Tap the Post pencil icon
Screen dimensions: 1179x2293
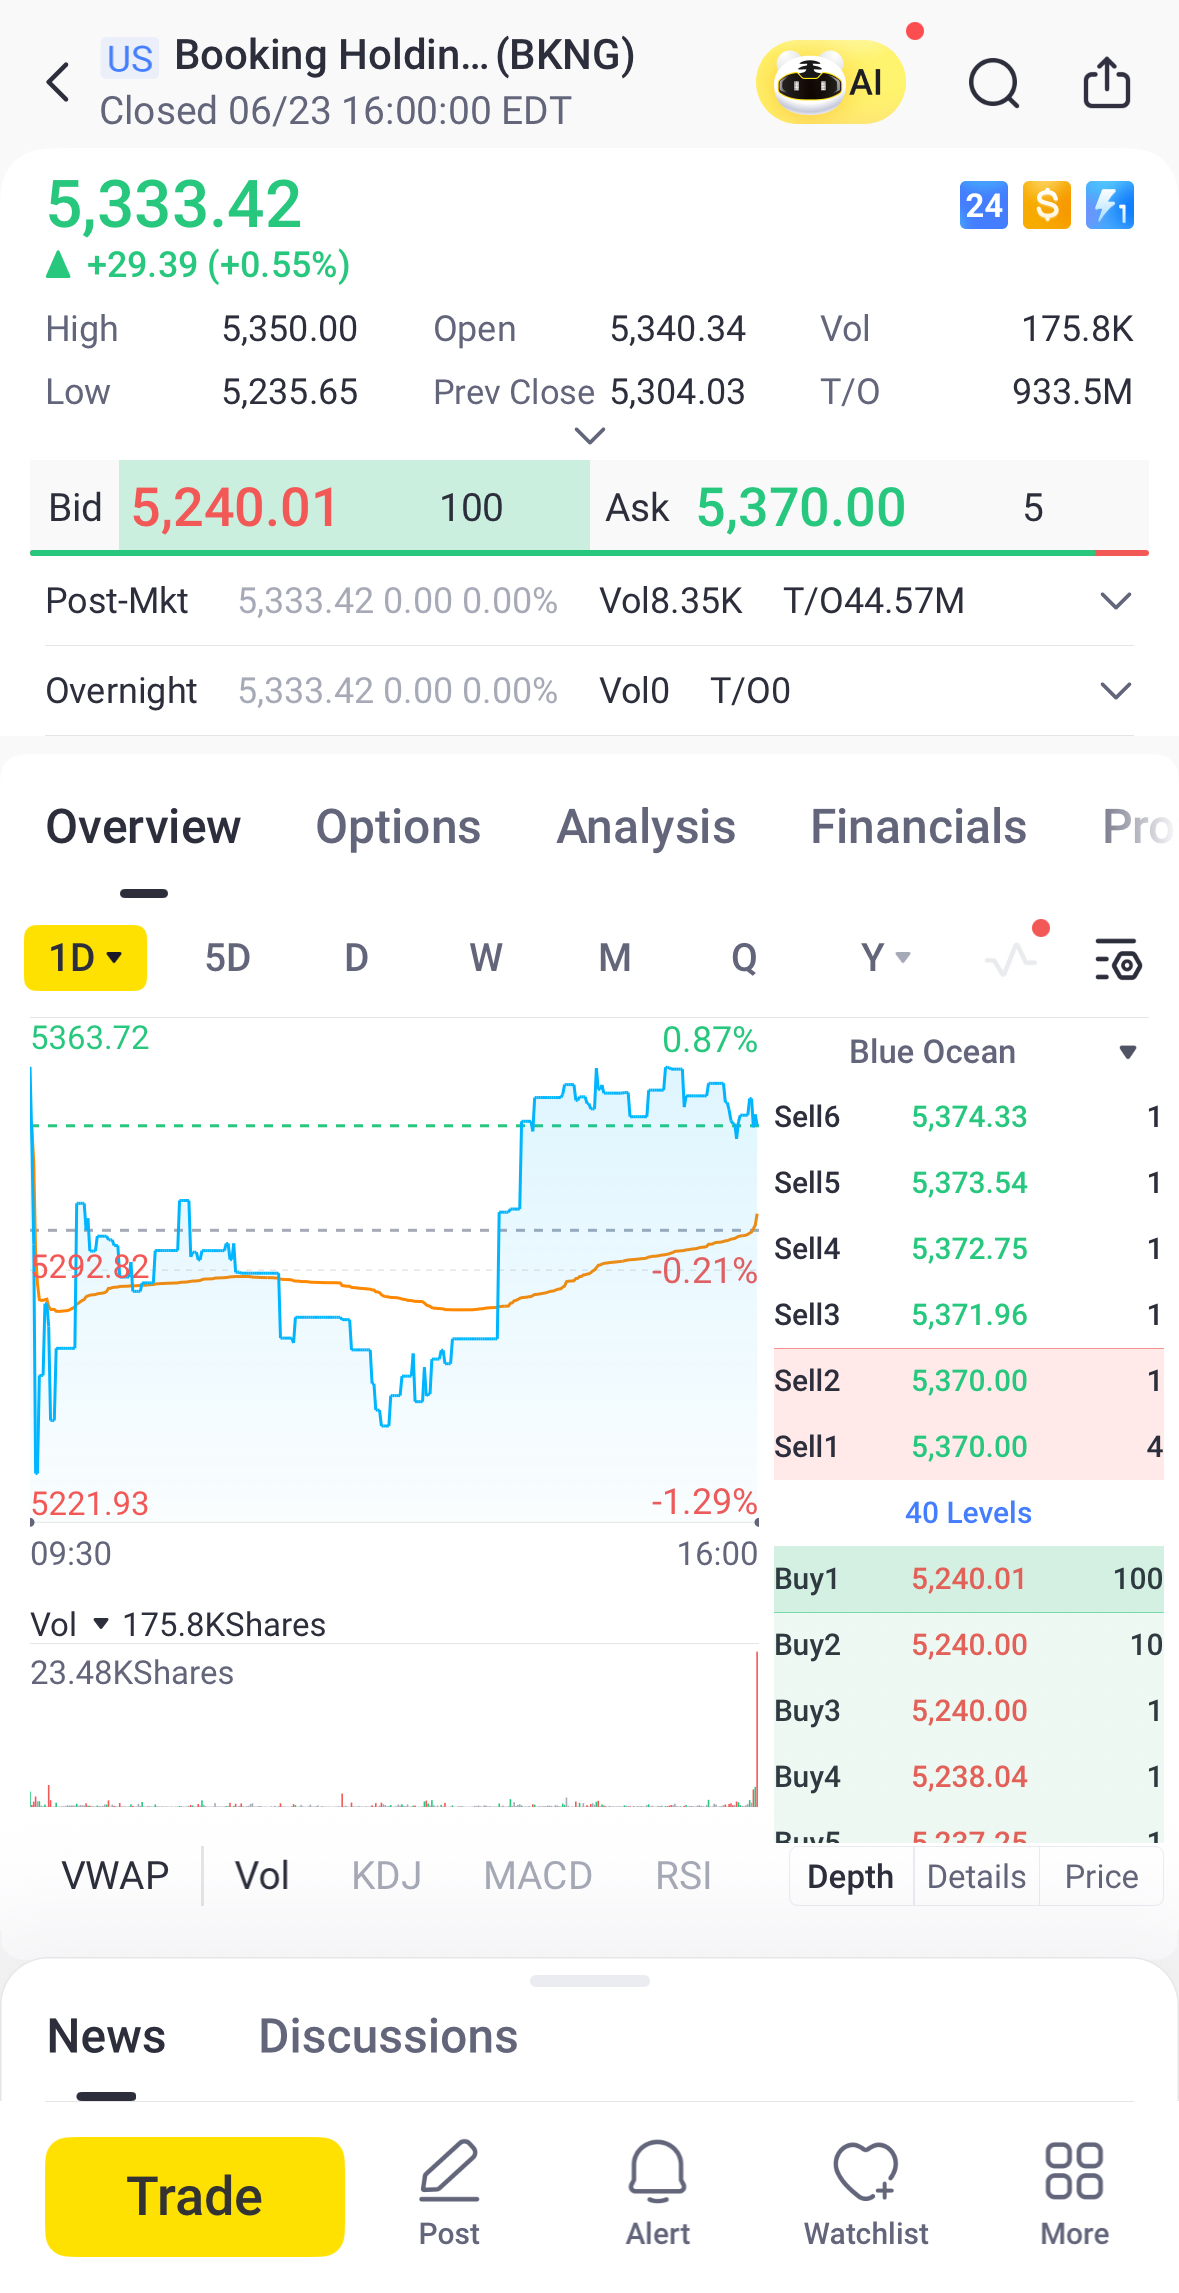pos(449,2194)
